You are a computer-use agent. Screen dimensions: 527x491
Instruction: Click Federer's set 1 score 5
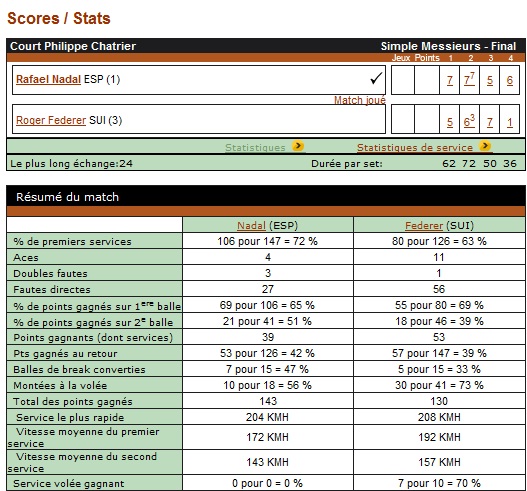(450, 122)
